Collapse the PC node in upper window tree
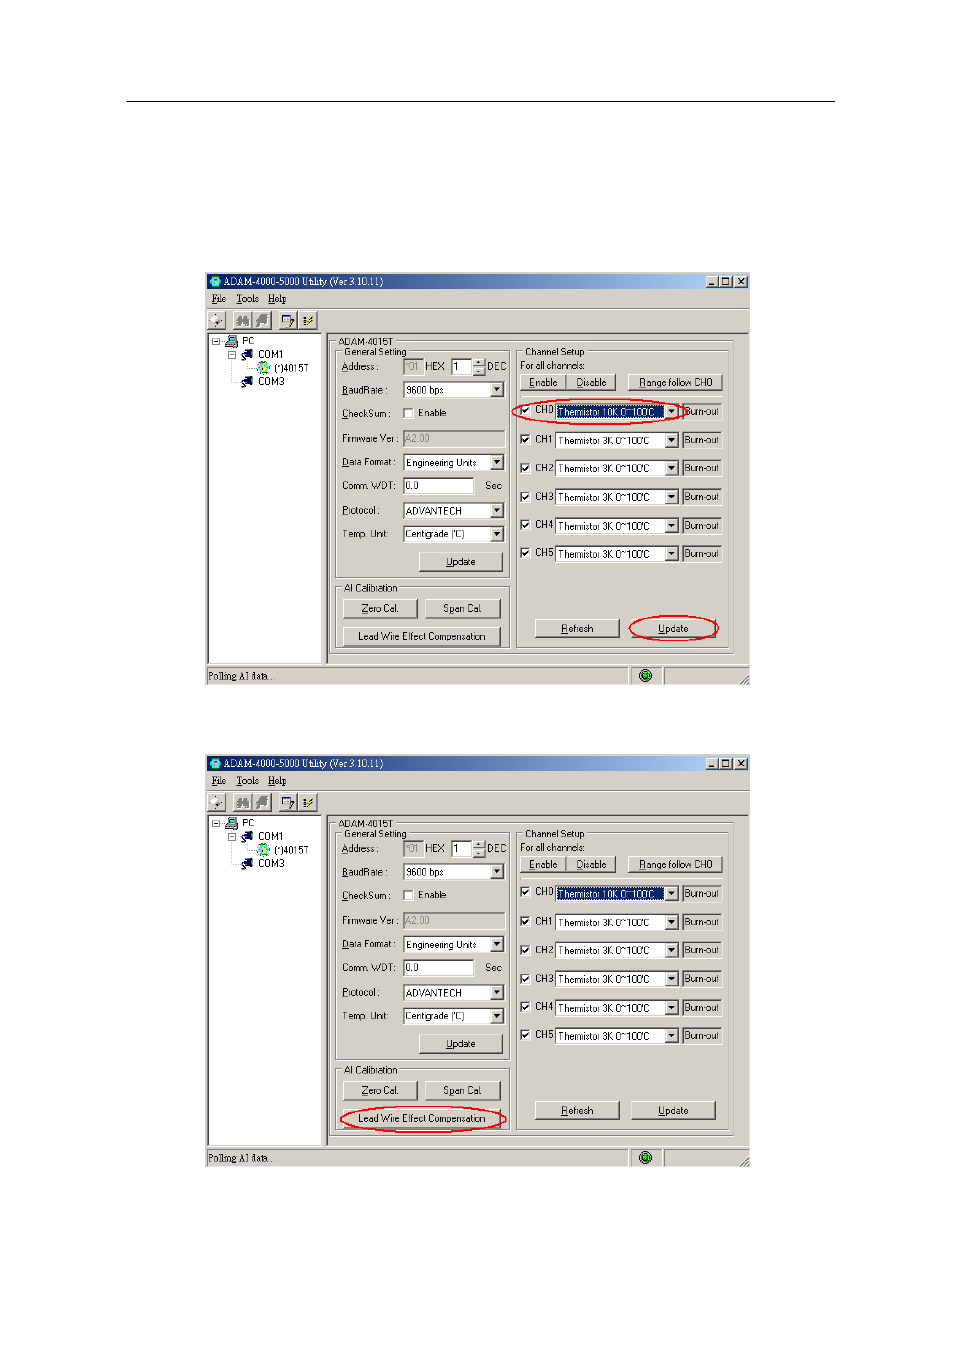 pyautogui.click(x=216, y=341)
